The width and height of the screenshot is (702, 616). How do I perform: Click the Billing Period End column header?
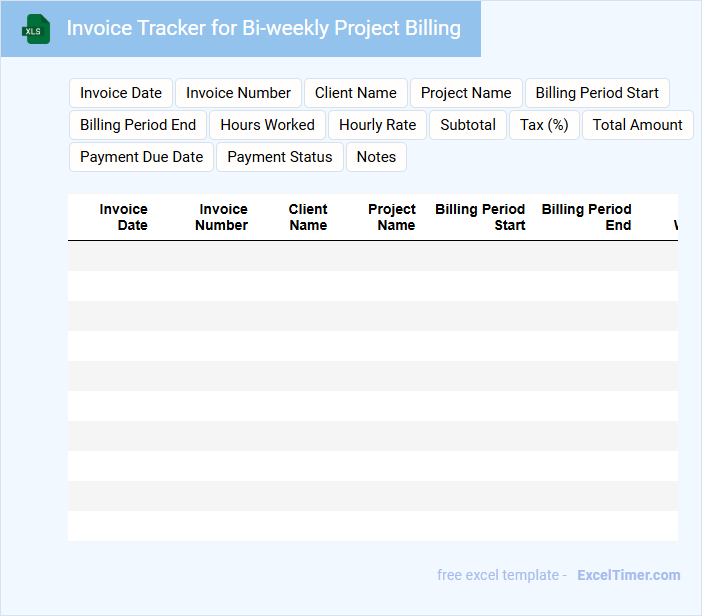pos(586,217)
